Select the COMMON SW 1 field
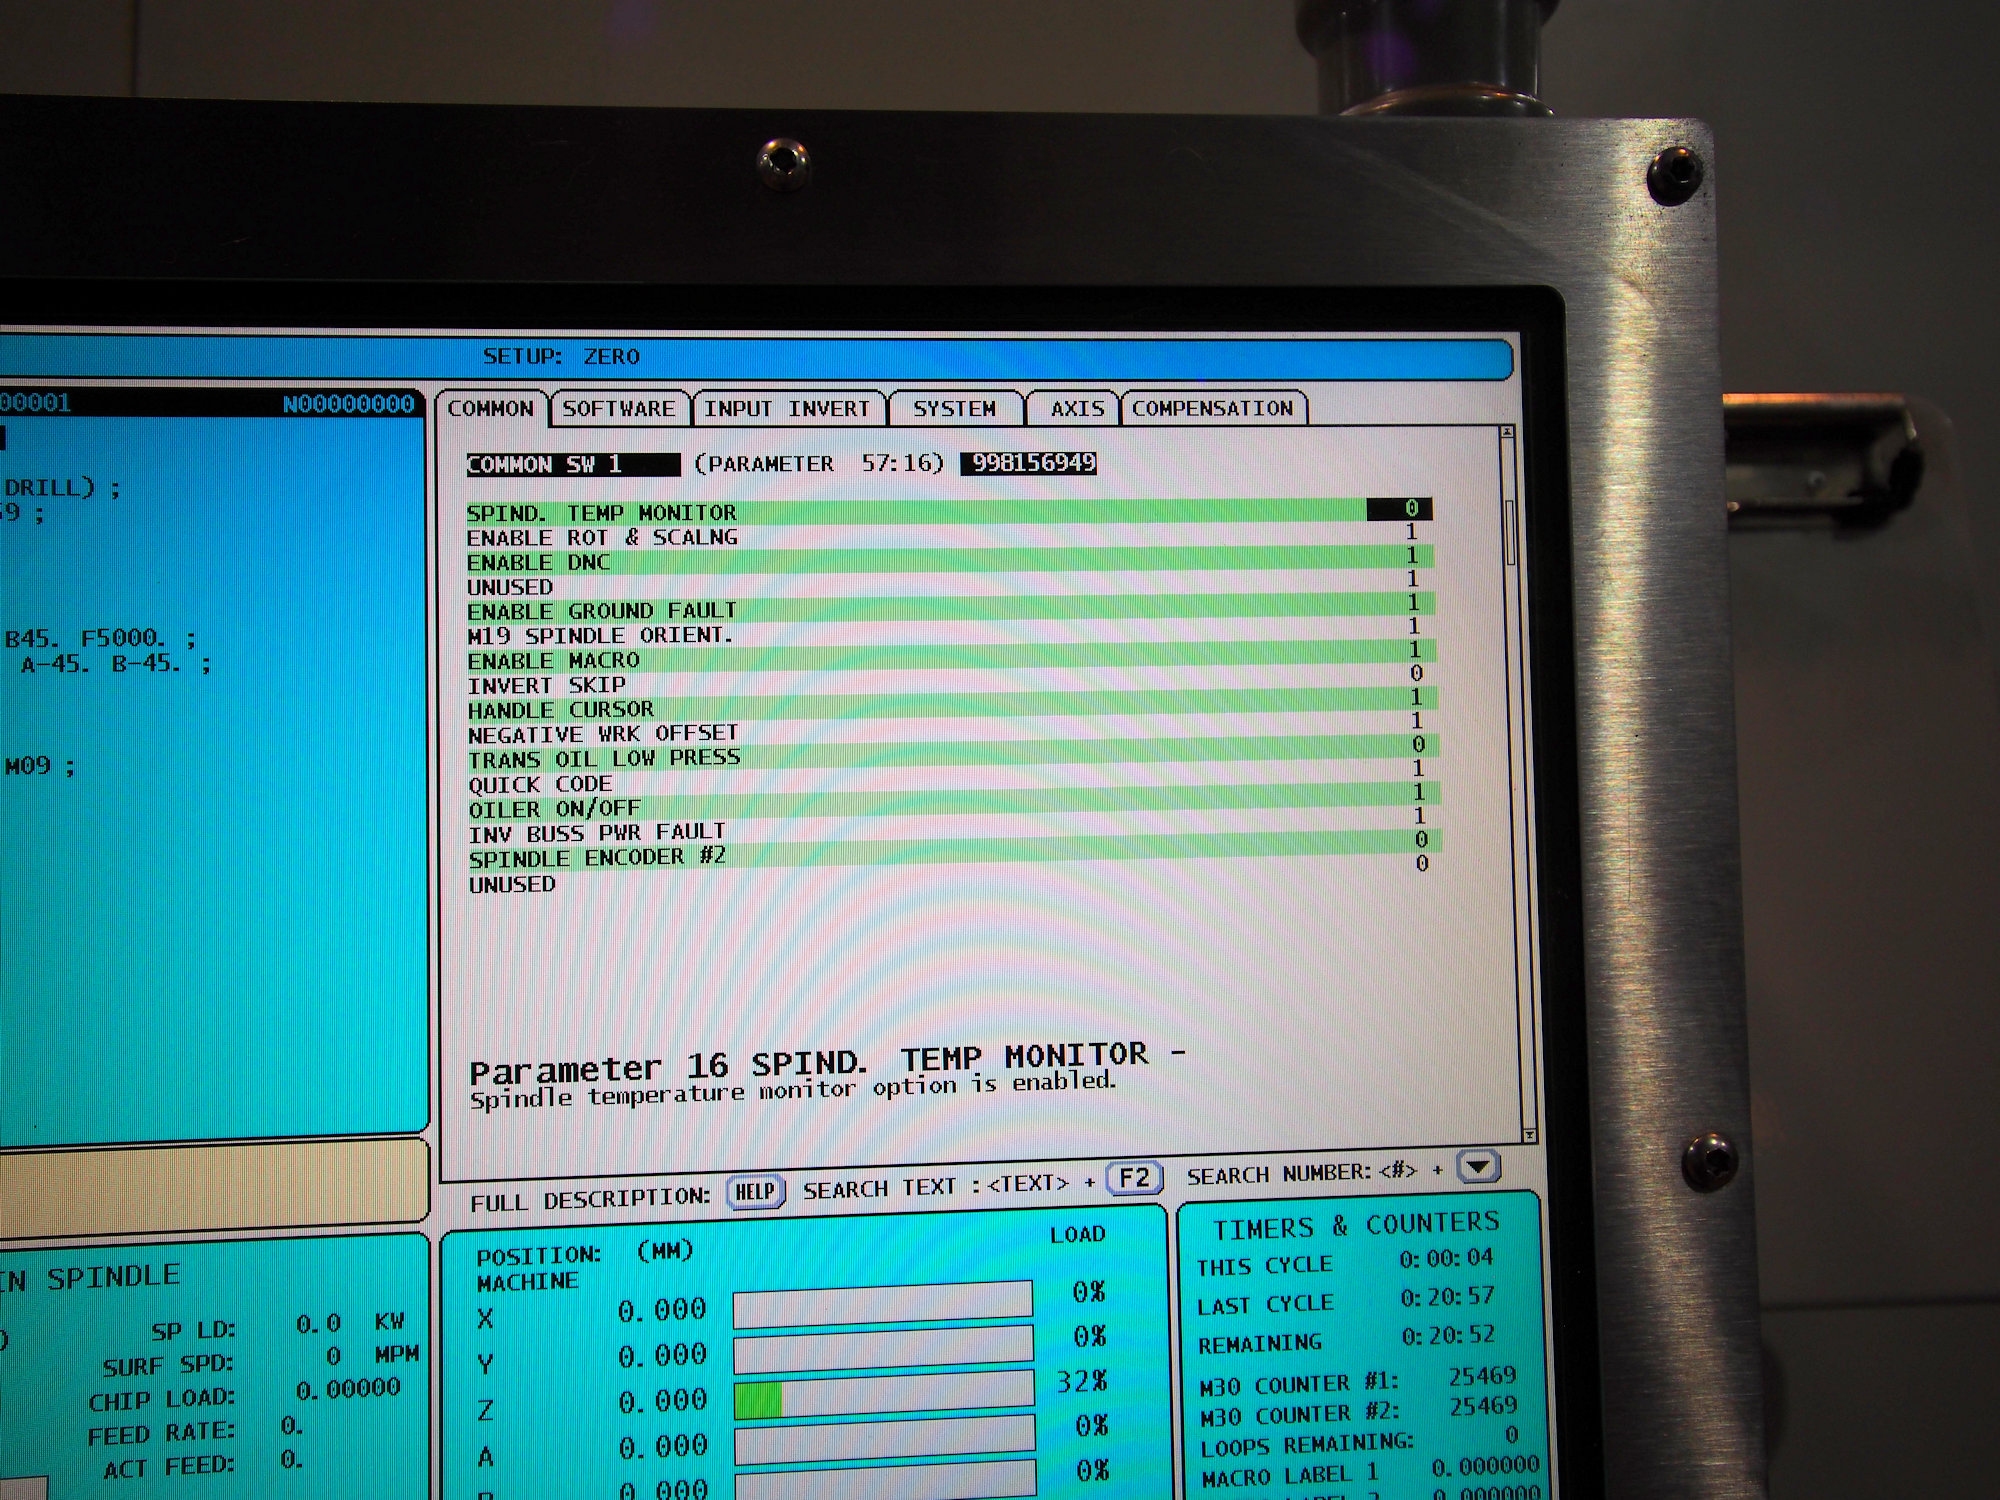The height and width of the screenshot is (1500, 2000). point(573,465)
